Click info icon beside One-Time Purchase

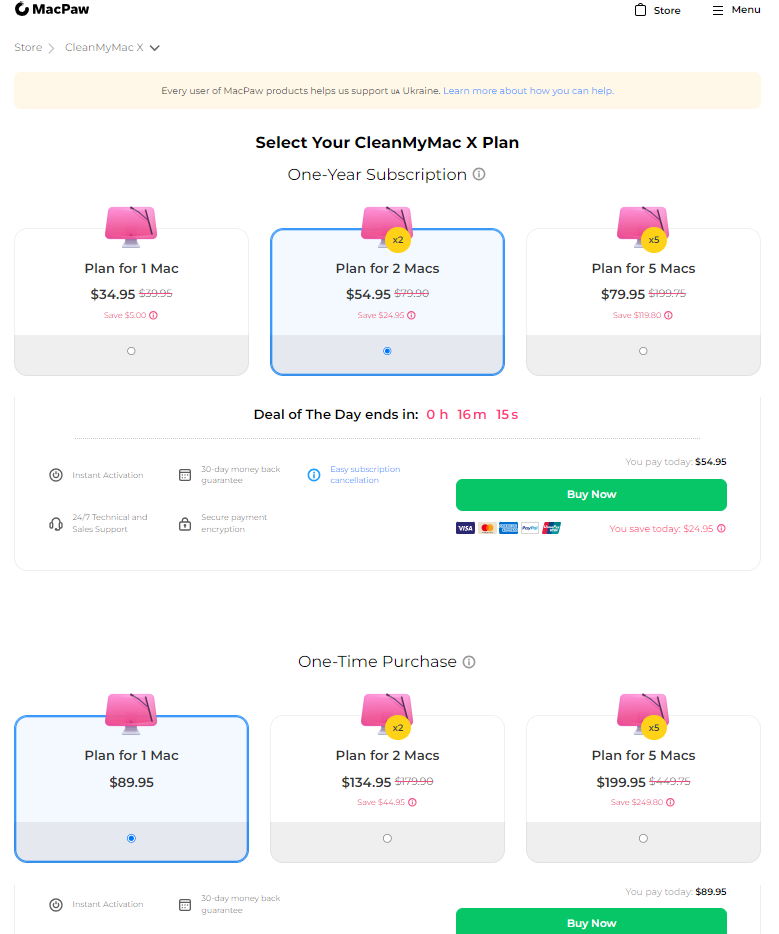[x=469, y=662]
